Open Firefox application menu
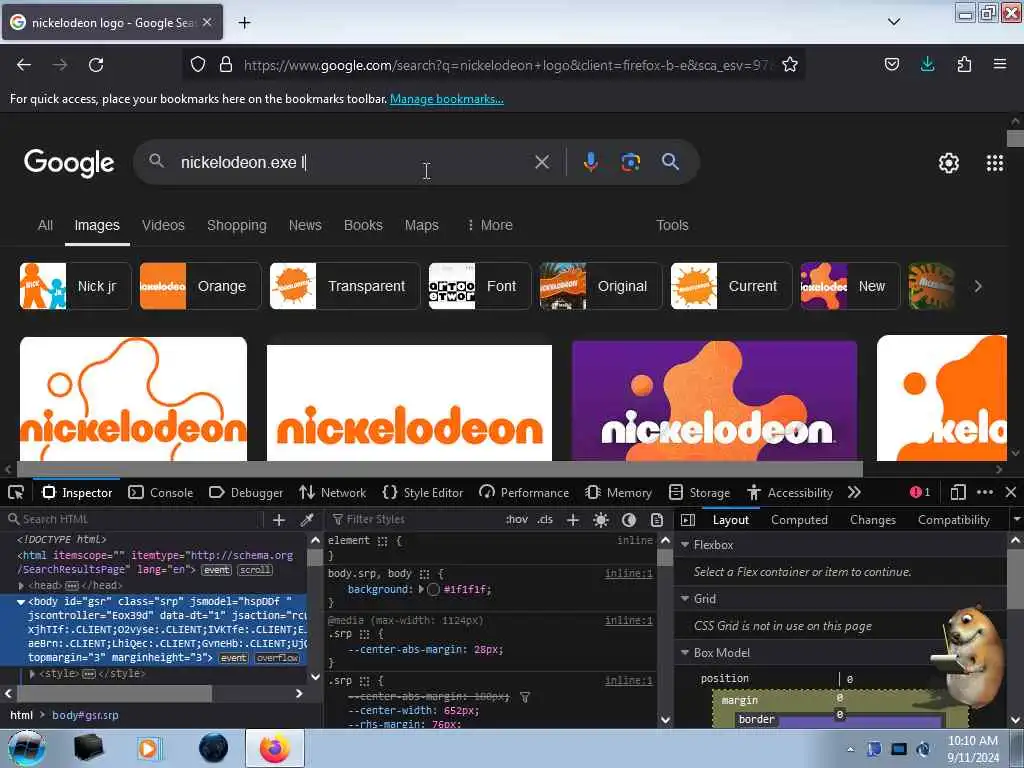 click(x=1000, y=64)
